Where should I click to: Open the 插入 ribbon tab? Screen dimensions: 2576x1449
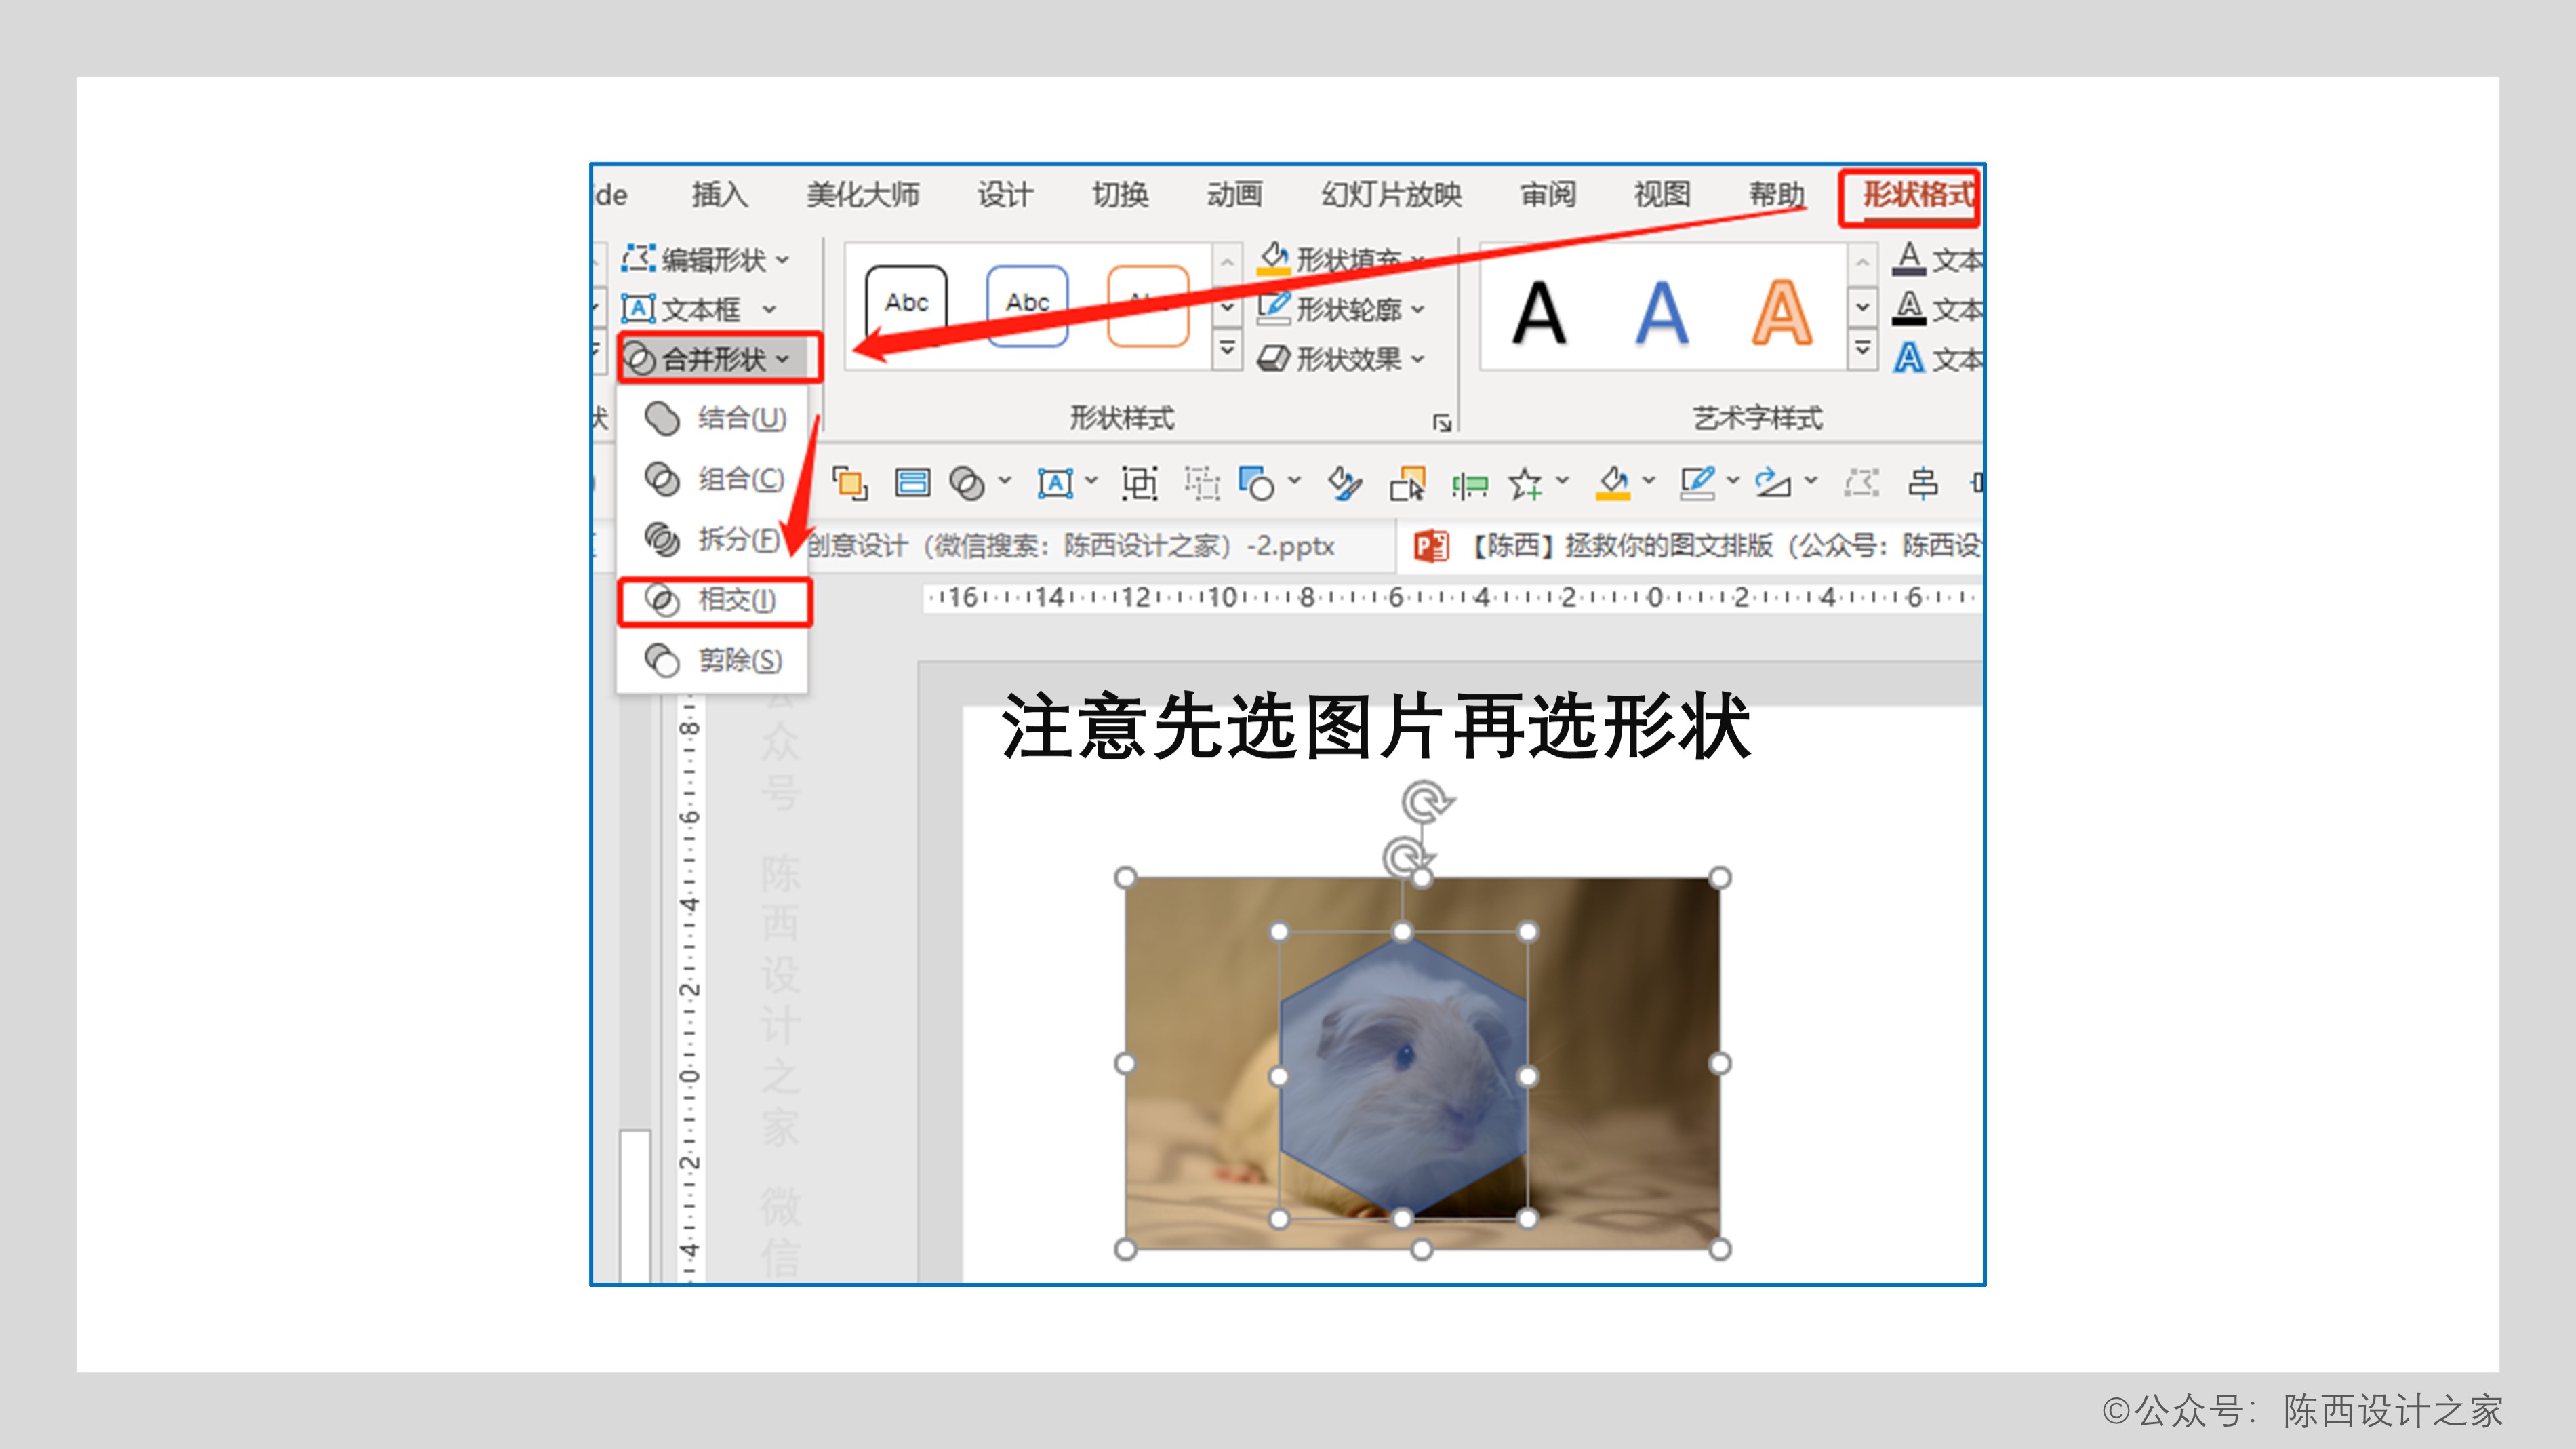(719, 194)
